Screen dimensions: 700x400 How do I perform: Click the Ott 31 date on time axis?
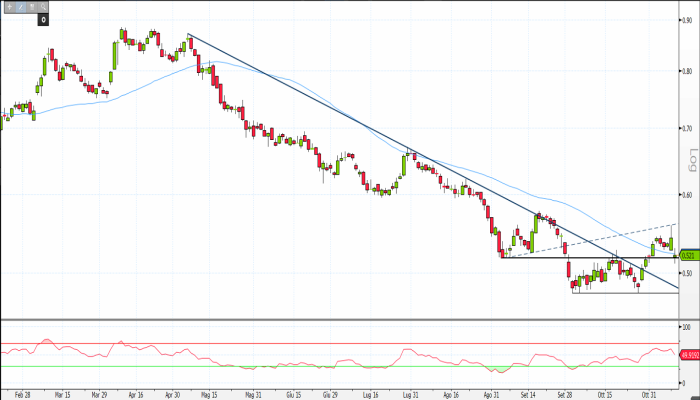[649, 394]
